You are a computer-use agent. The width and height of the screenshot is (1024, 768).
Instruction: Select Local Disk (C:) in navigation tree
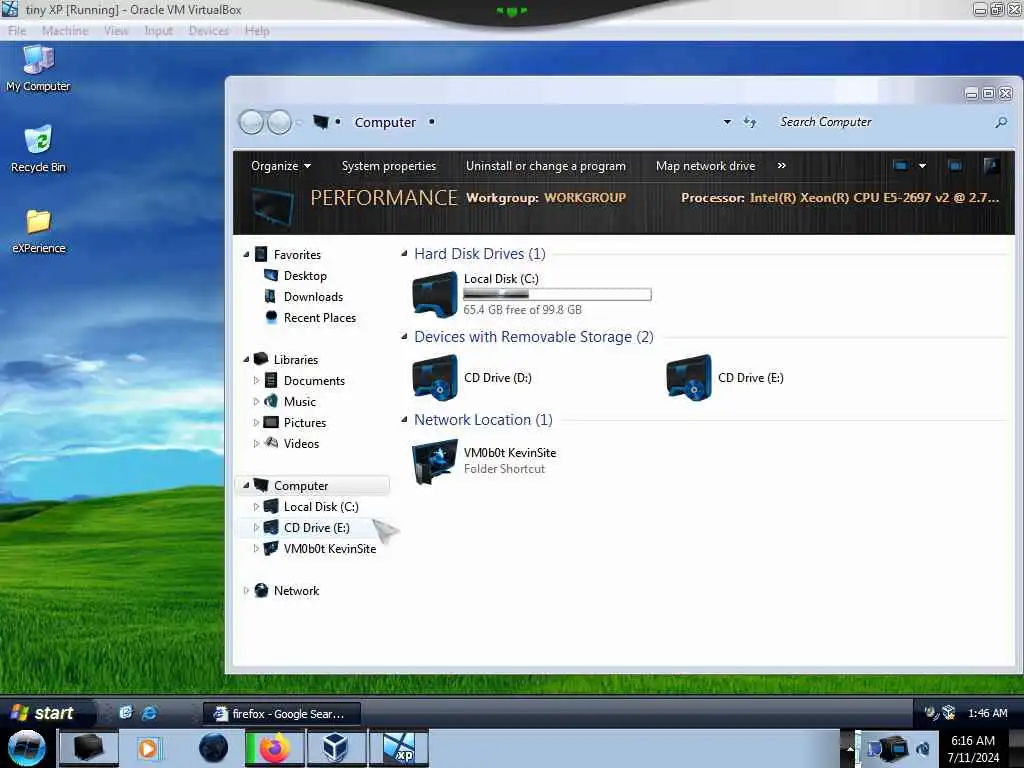coord(321,507)
